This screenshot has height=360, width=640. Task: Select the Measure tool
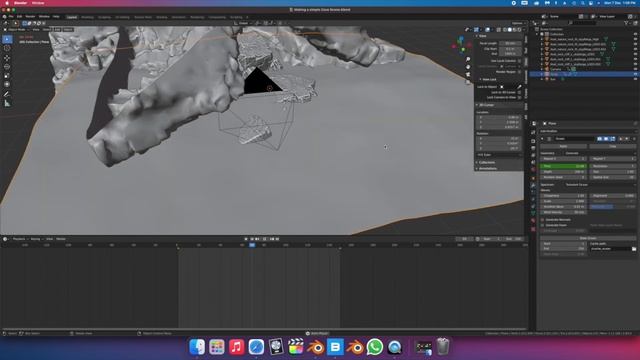point(7,104)
